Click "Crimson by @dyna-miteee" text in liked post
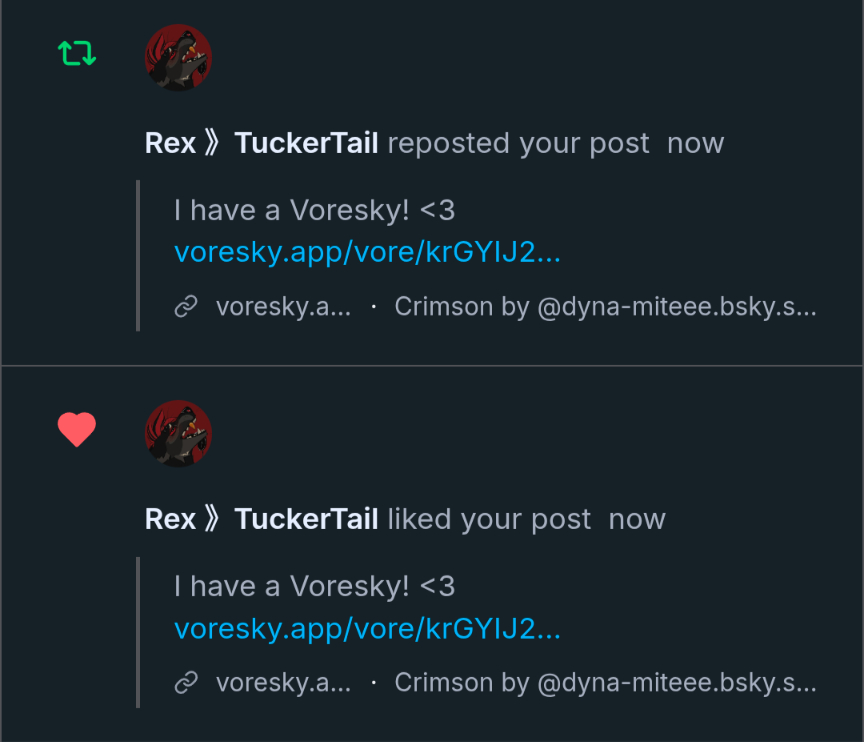This screenshot has width=864, height=742. click(605, 683)
